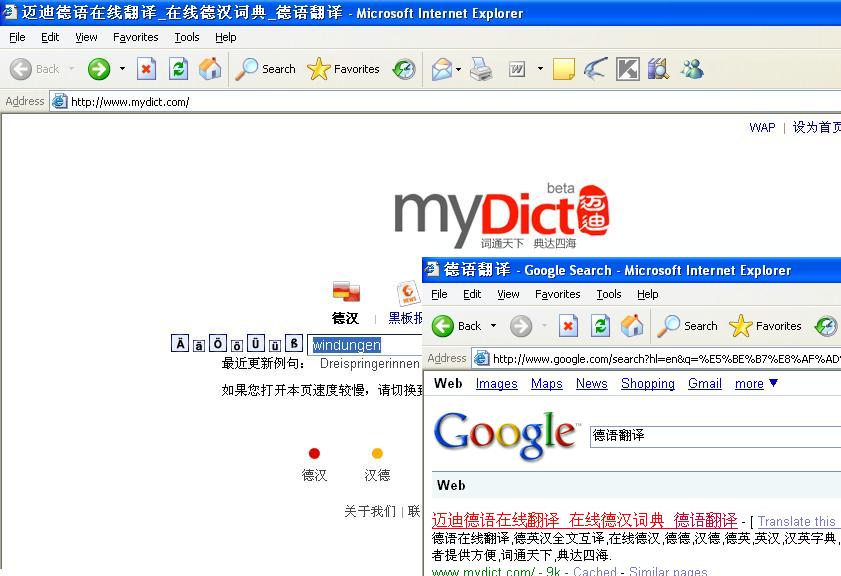The height and width of the screenshot is (576, 841).
Task: Click the K icon in toolbar
Action: pyautogui.click(x=628, y=69)
